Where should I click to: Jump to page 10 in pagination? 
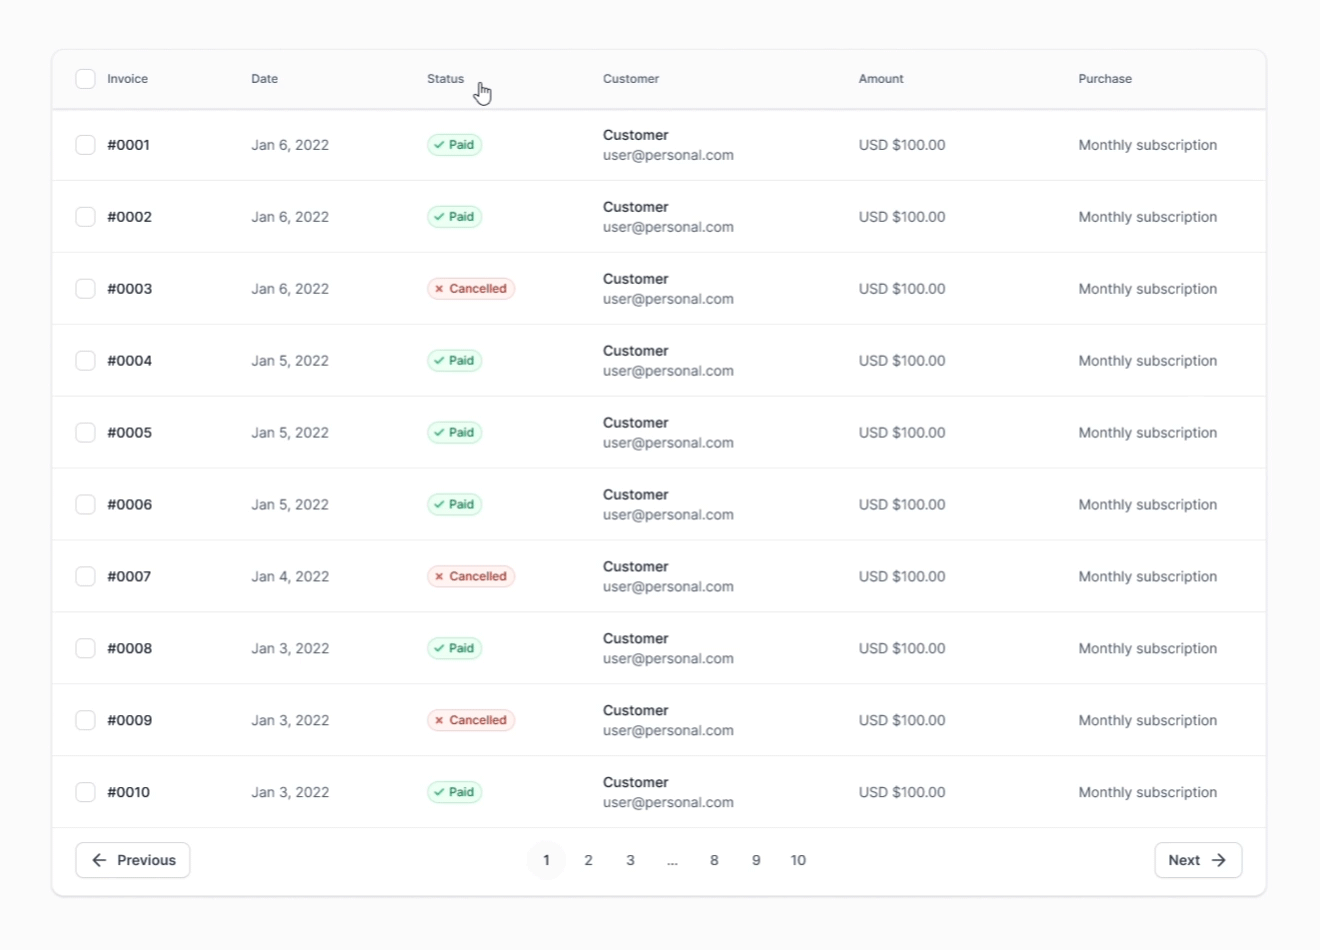[x=798, y=860]
